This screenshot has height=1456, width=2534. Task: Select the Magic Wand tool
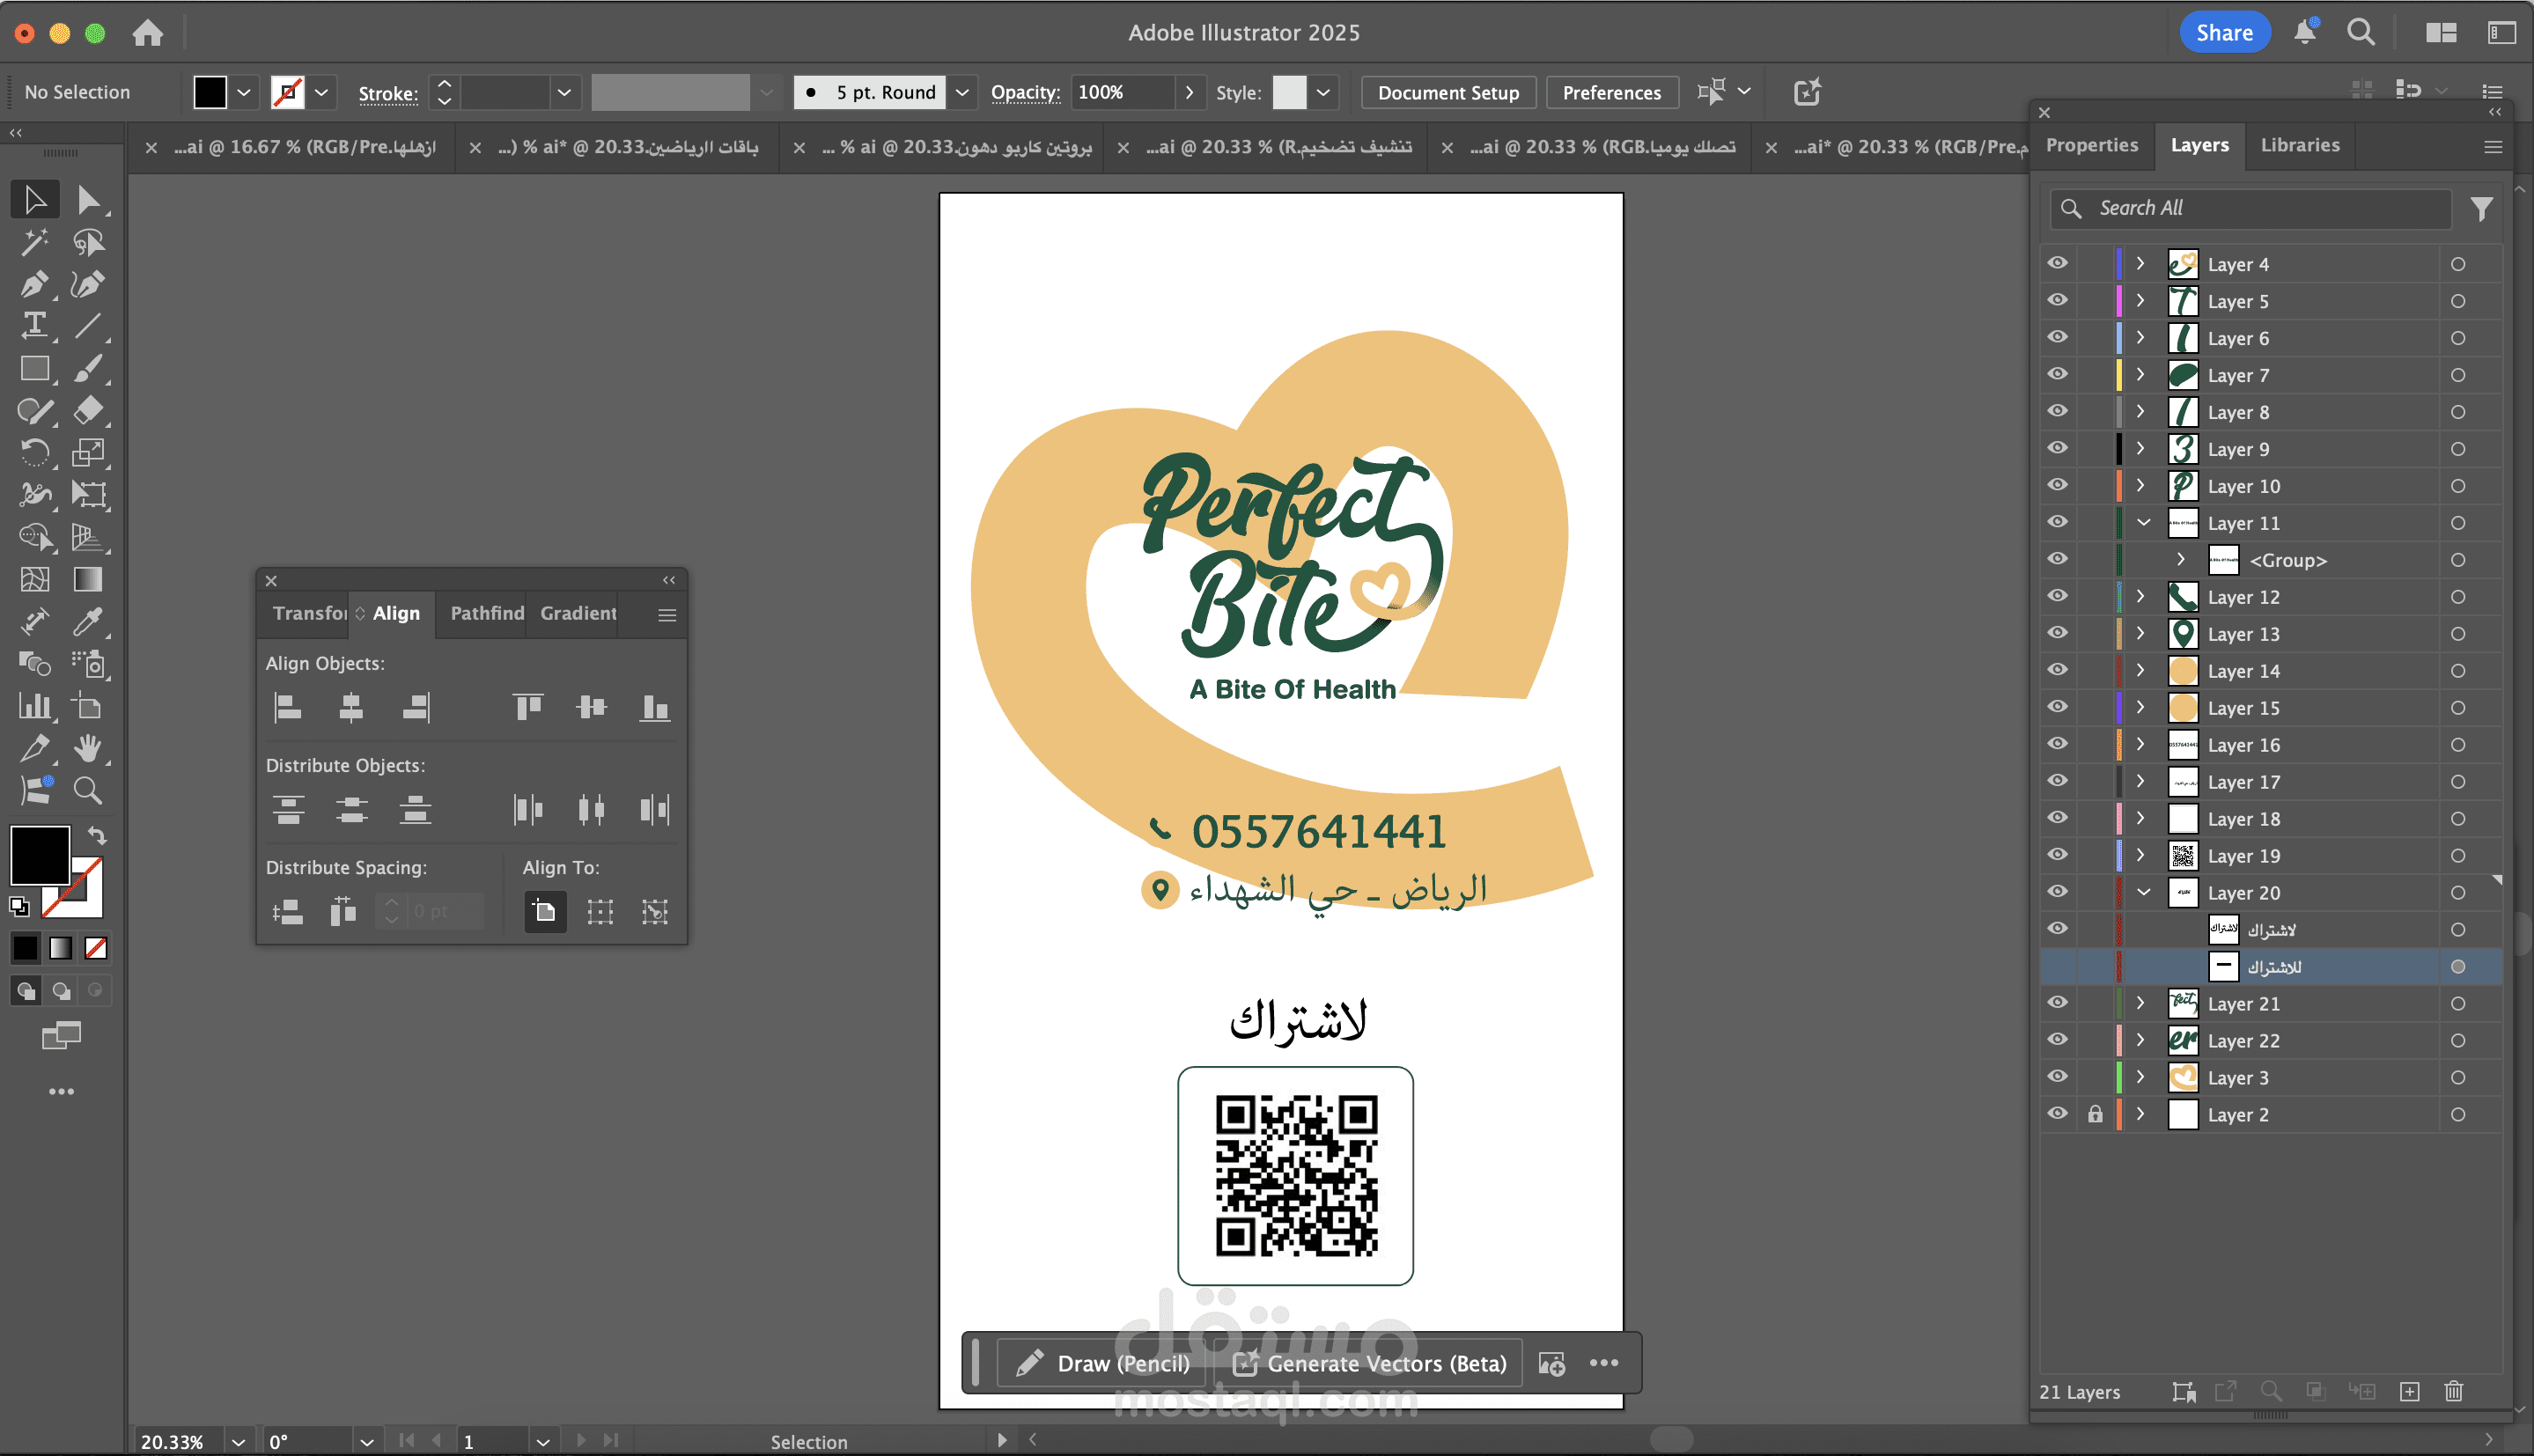point(34,242)
